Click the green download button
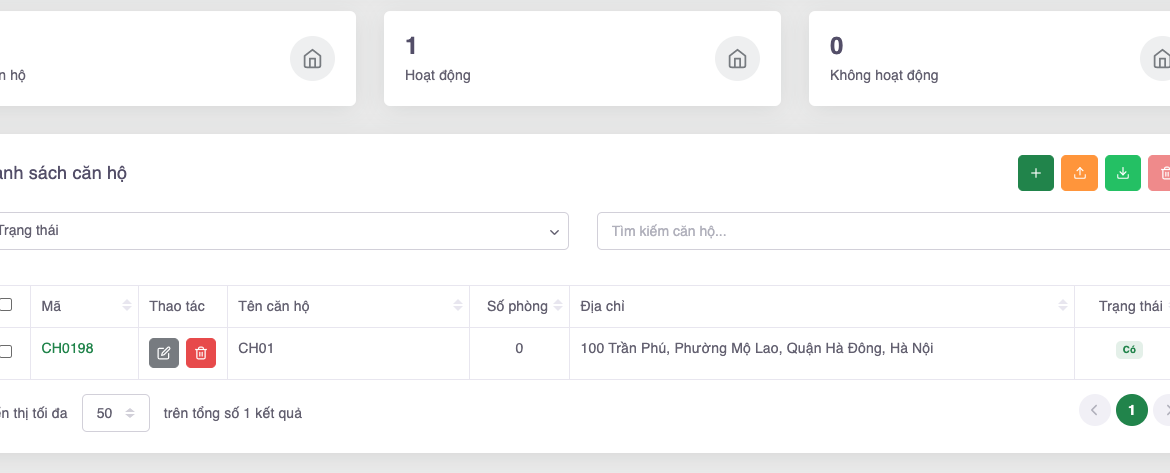The width and height of the screenshot is (1170, 473). 1122,173
